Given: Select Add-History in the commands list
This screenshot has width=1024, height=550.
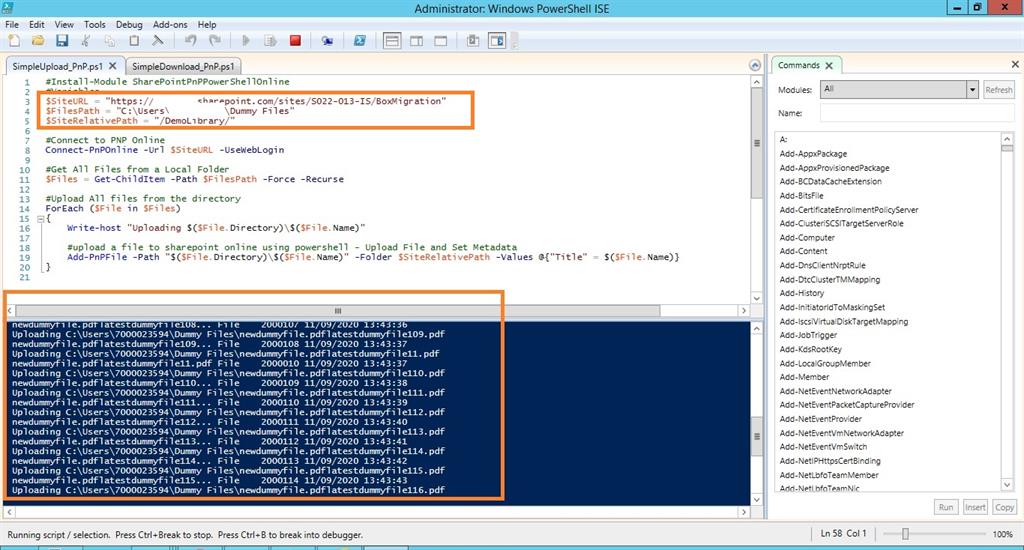Looking at the screenshot, I should [x=802, y=293].
